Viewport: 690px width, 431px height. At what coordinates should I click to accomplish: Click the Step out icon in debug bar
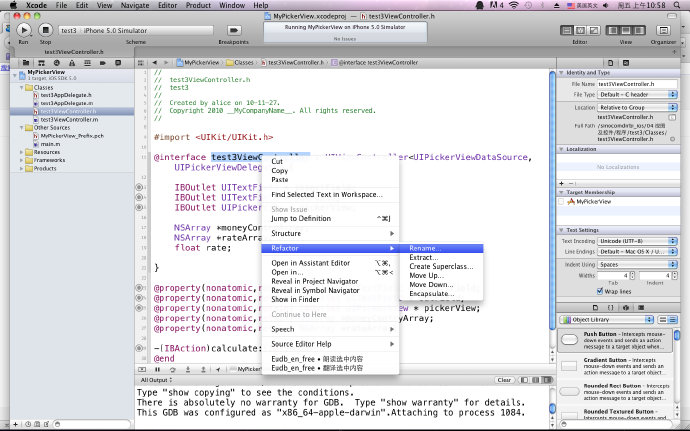click(x=203, y=370)
